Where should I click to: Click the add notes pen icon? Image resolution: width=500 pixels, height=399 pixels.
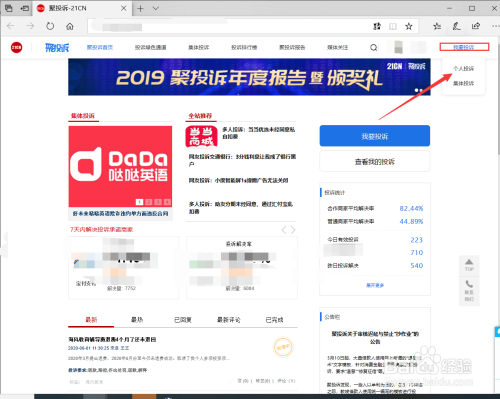[x=456, y=26]
